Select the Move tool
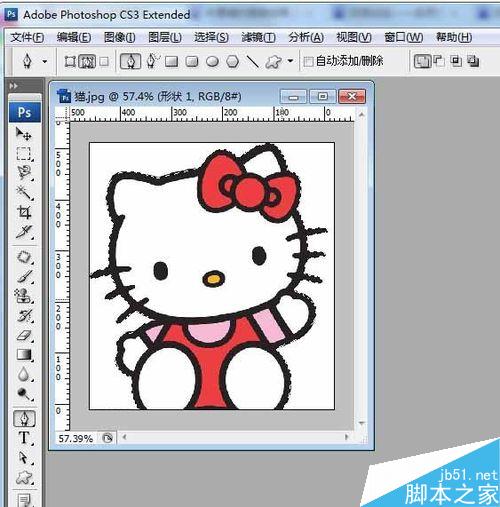Viewport: 500px width, 507px height. coord(23,134)
